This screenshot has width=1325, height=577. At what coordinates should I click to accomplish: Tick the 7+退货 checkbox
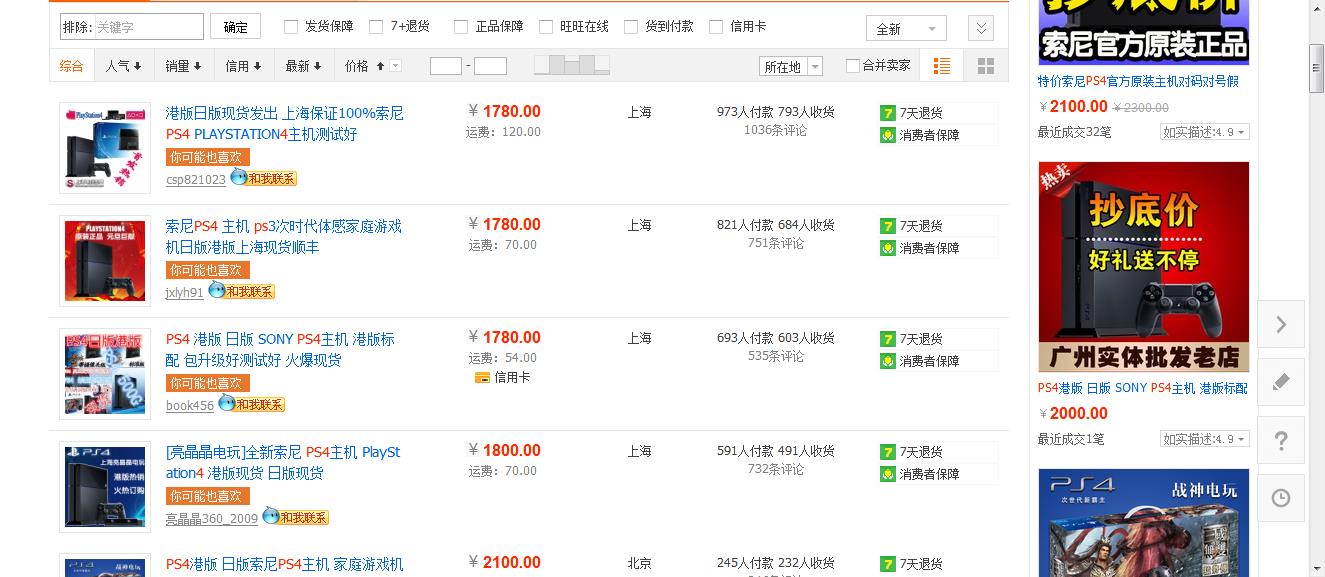click(x=376, y=27)
